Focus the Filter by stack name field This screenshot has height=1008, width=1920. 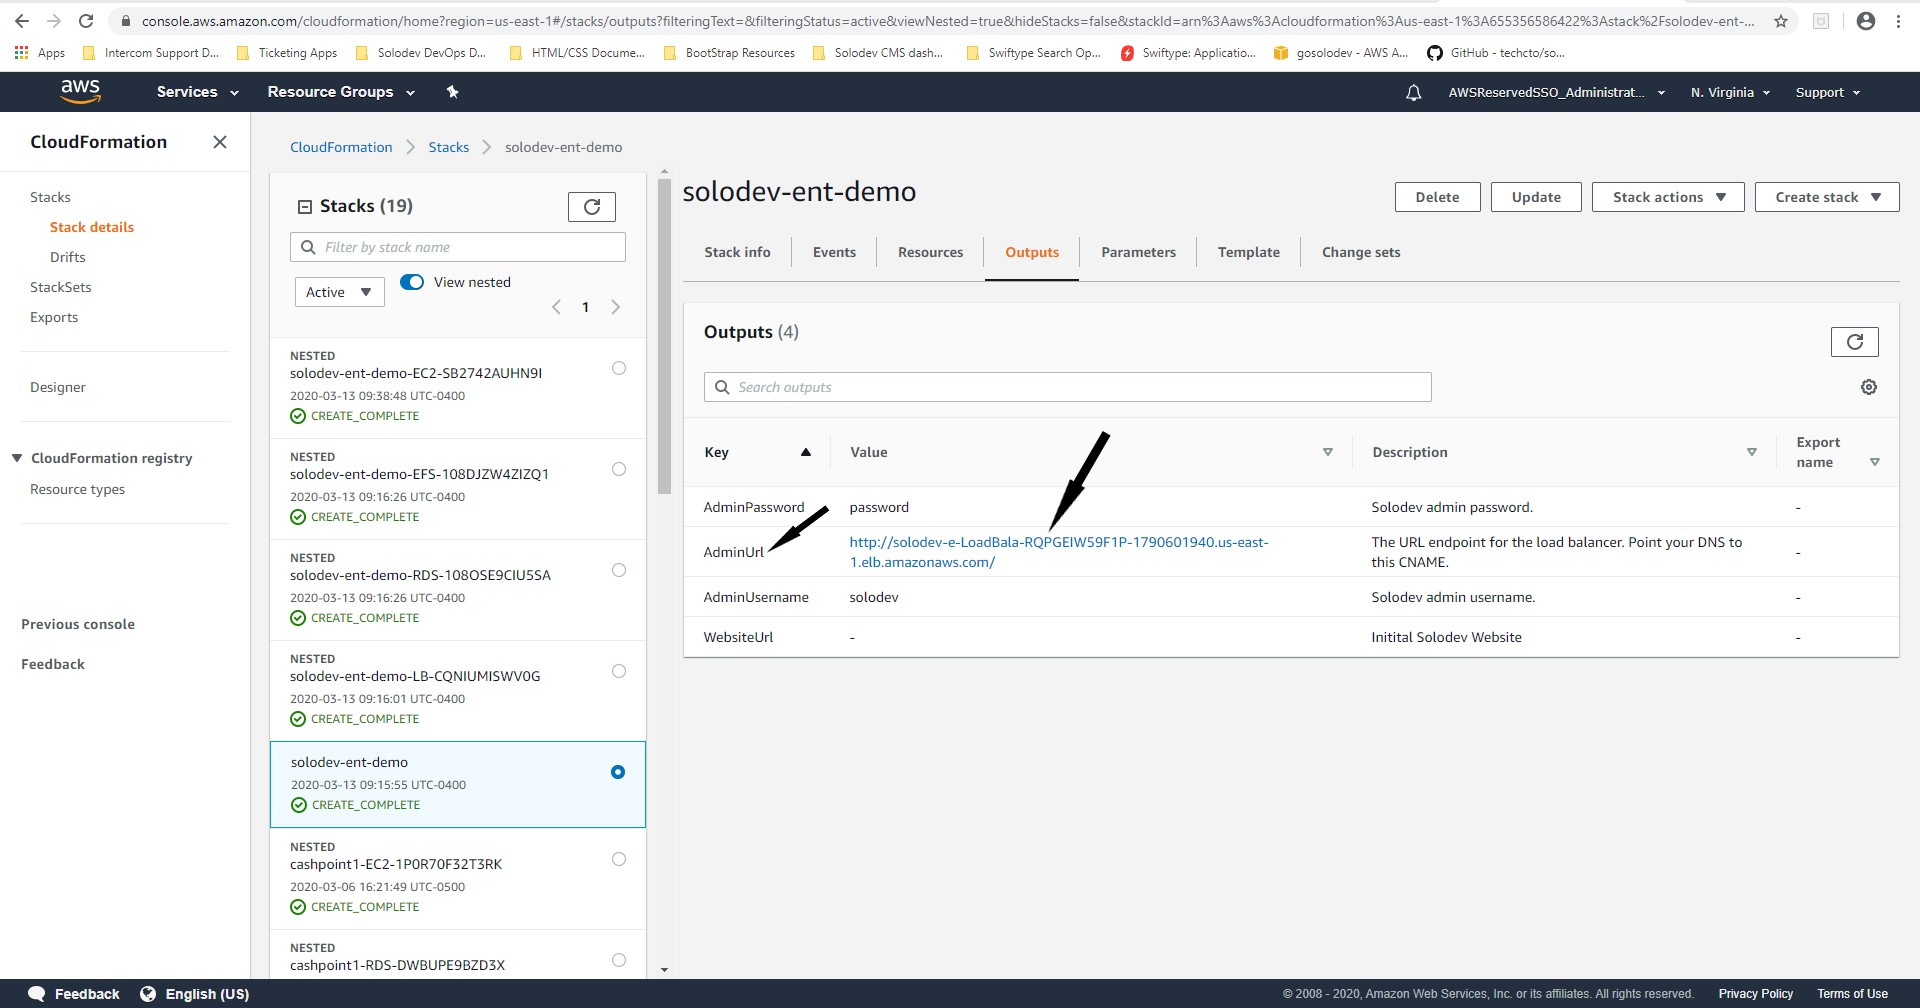(458, 247)
